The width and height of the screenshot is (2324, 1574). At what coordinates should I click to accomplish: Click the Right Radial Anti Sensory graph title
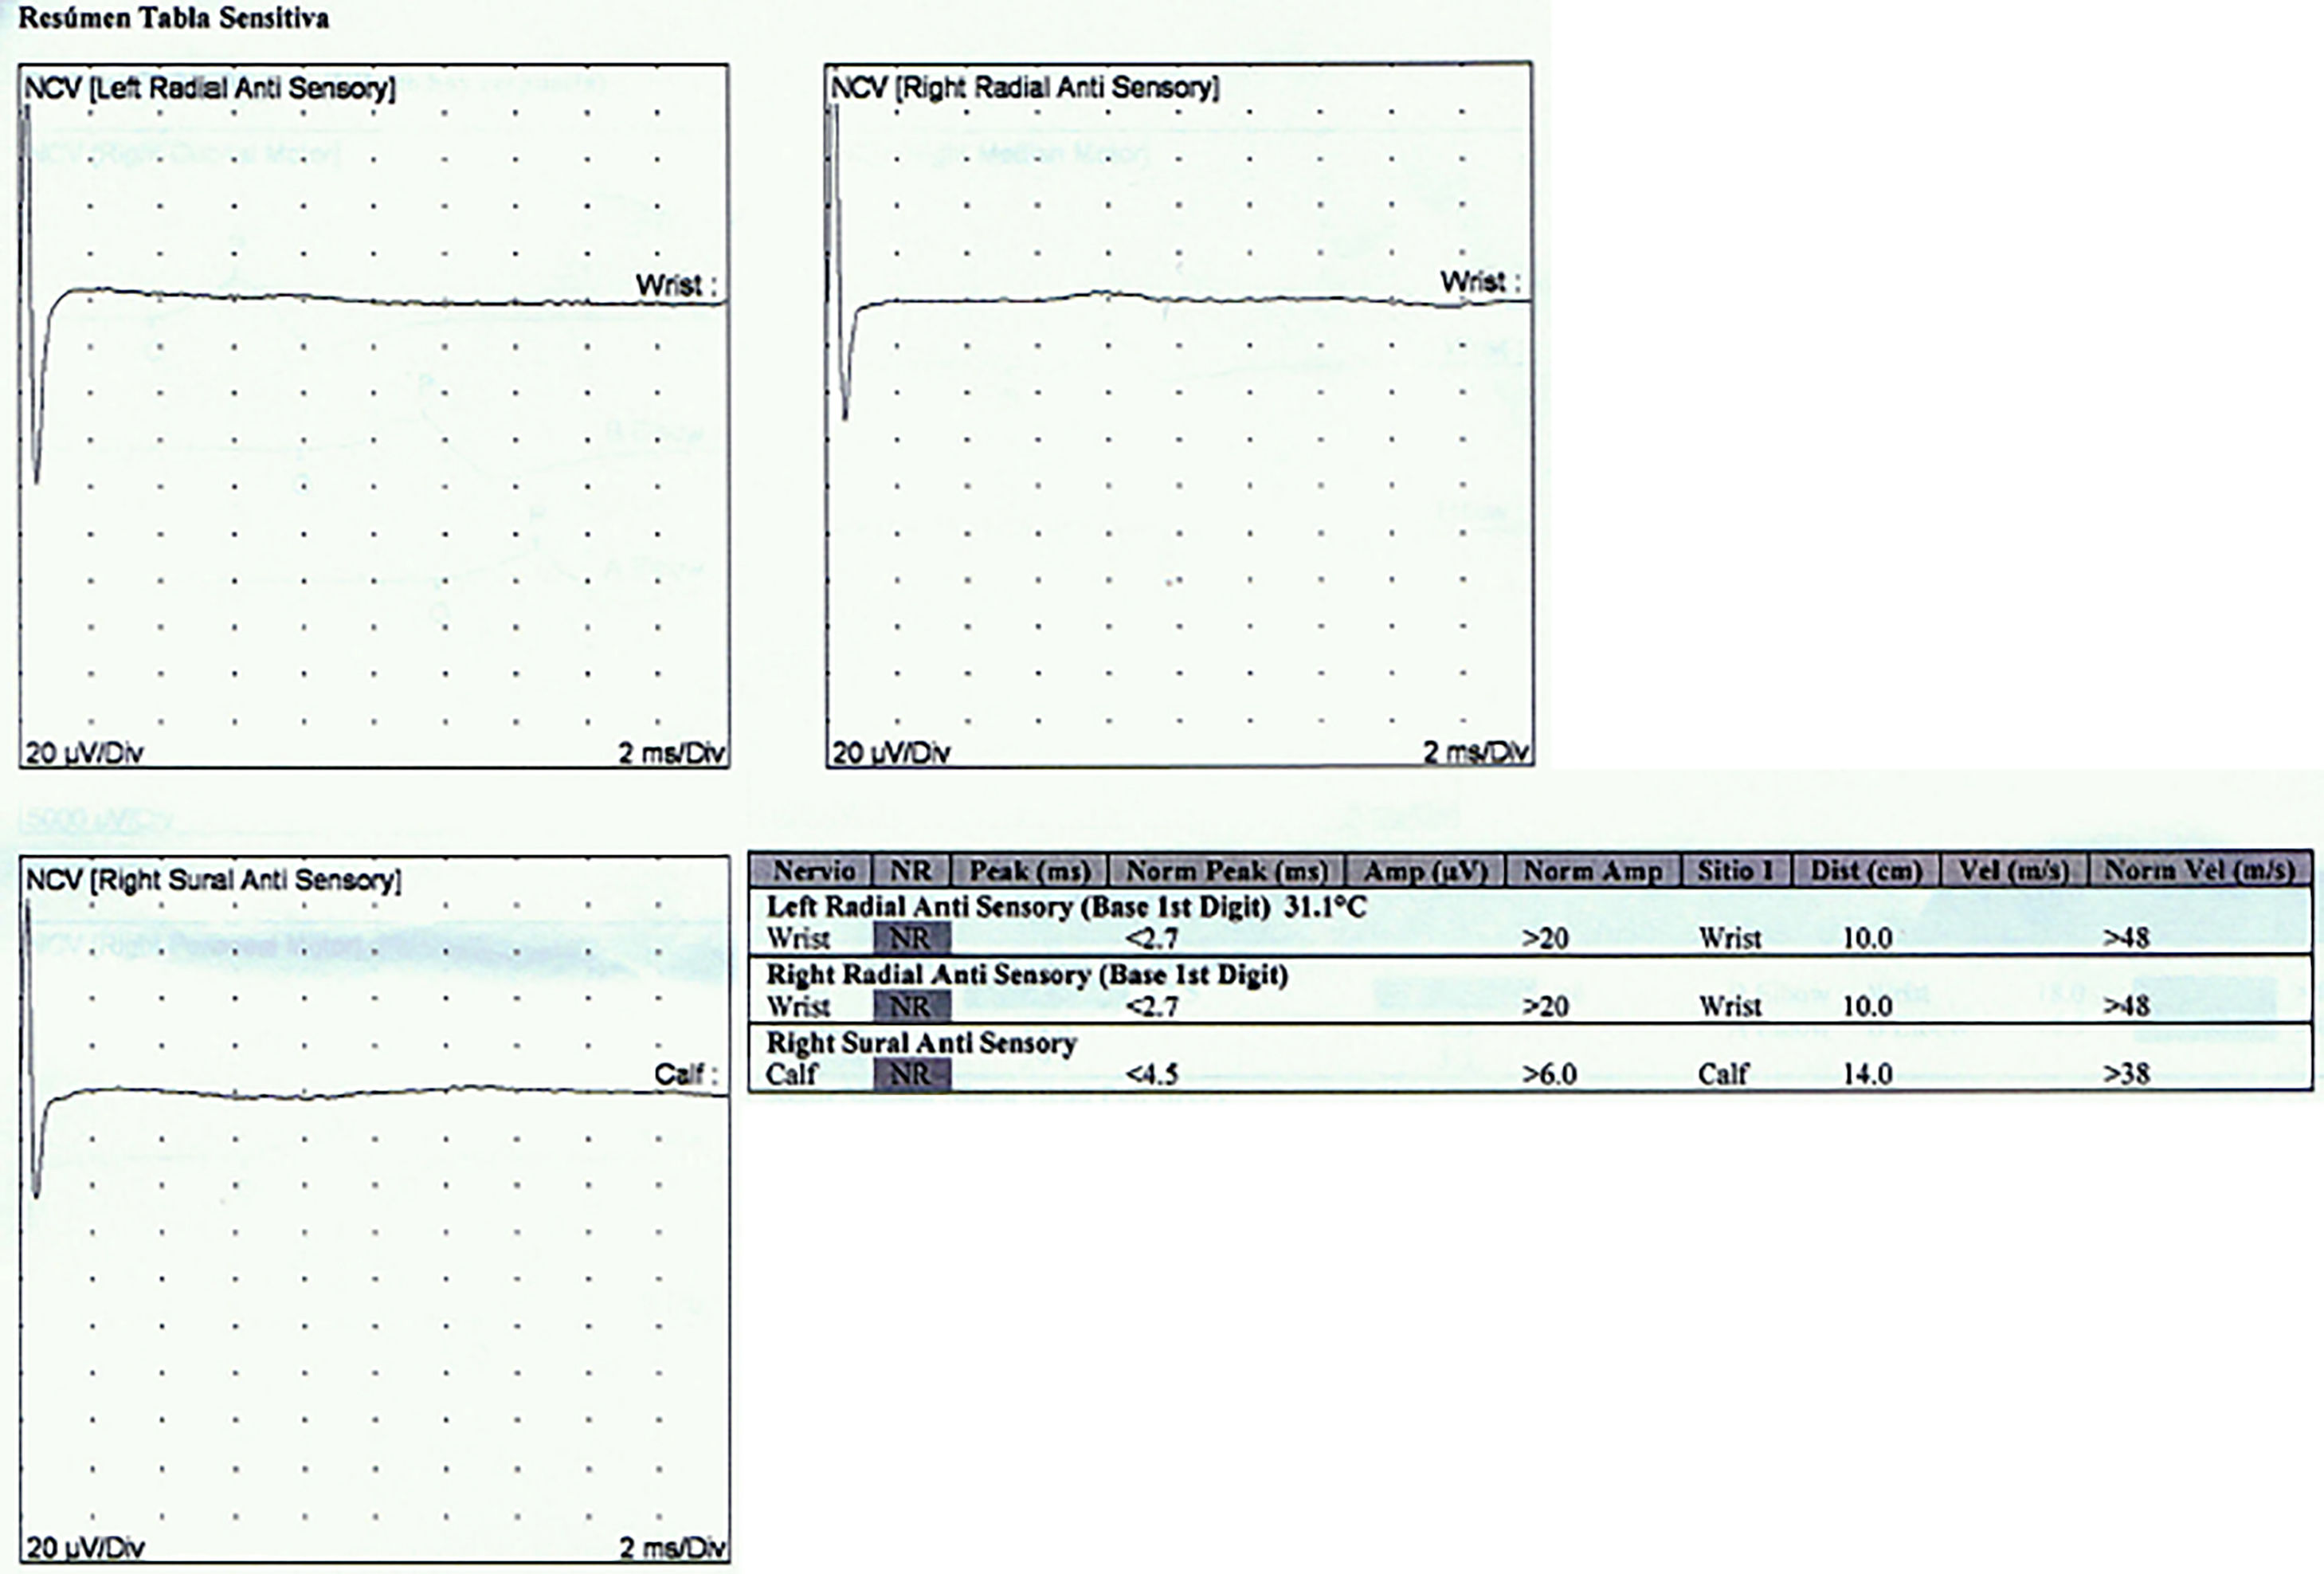(x=1025, y=88)
